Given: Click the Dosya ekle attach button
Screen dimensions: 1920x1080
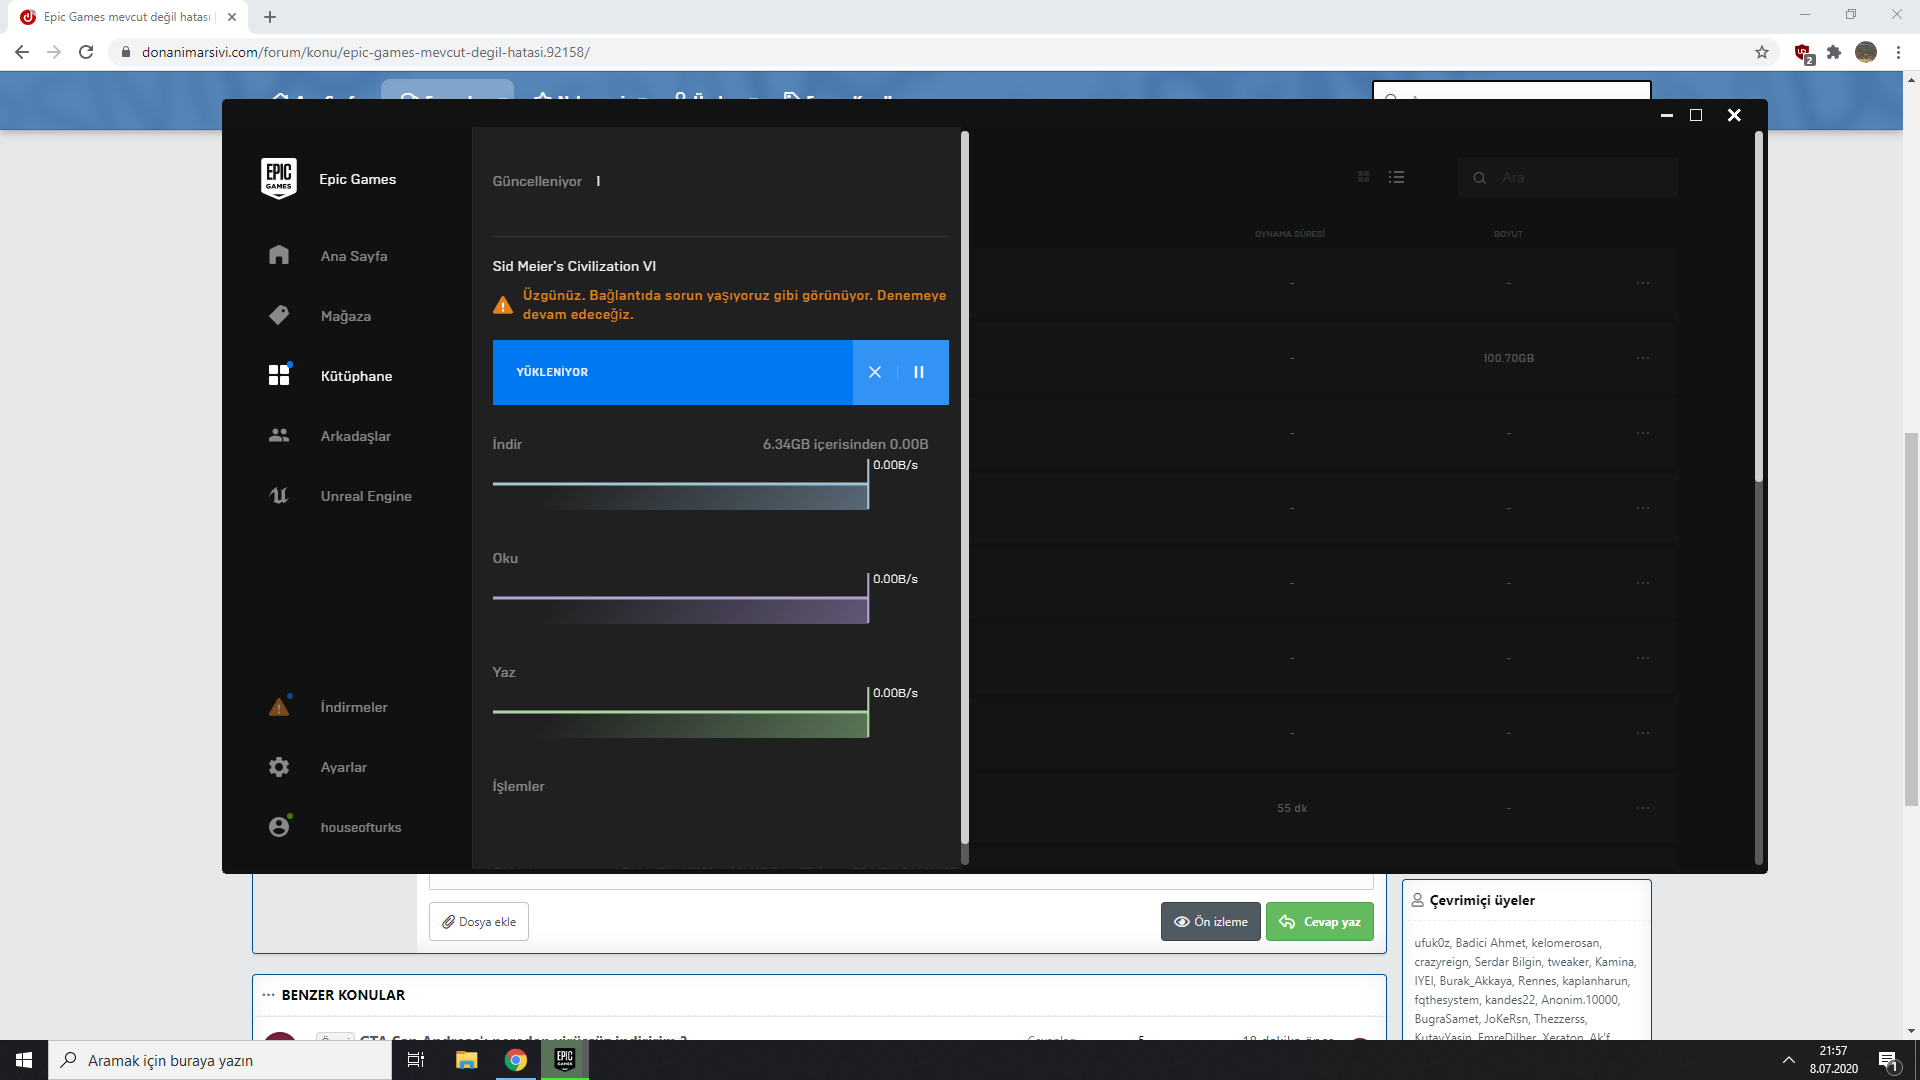Looking at the screenshot, I should (479, 922).
